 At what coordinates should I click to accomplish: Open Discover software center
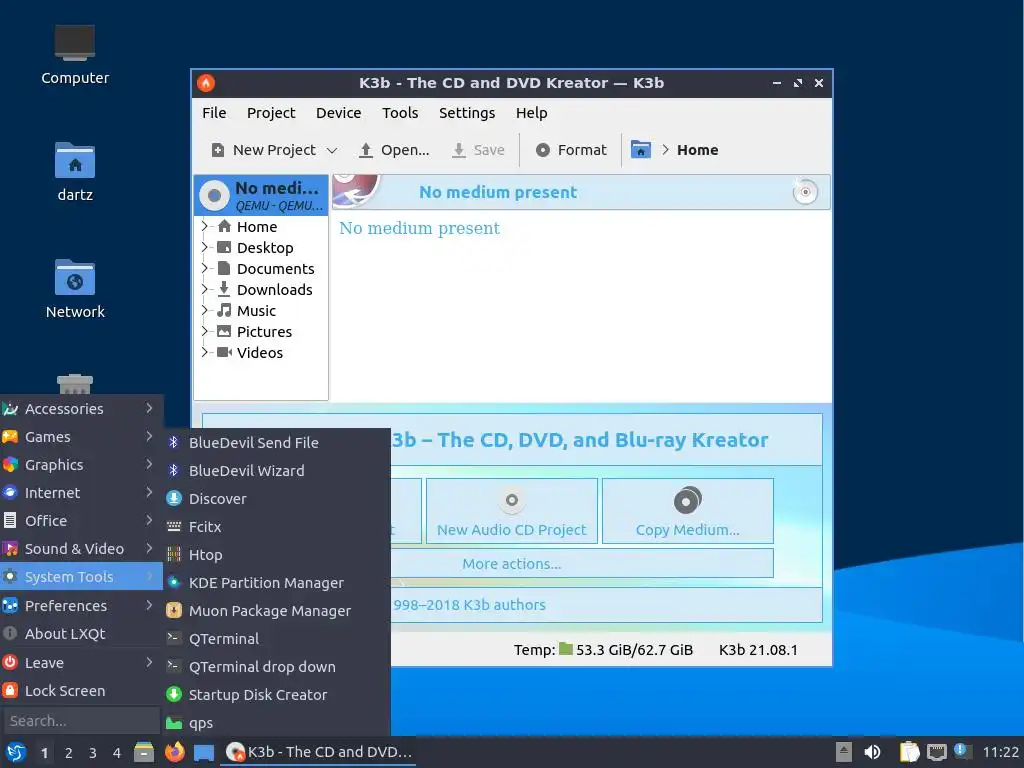point(276,498)
